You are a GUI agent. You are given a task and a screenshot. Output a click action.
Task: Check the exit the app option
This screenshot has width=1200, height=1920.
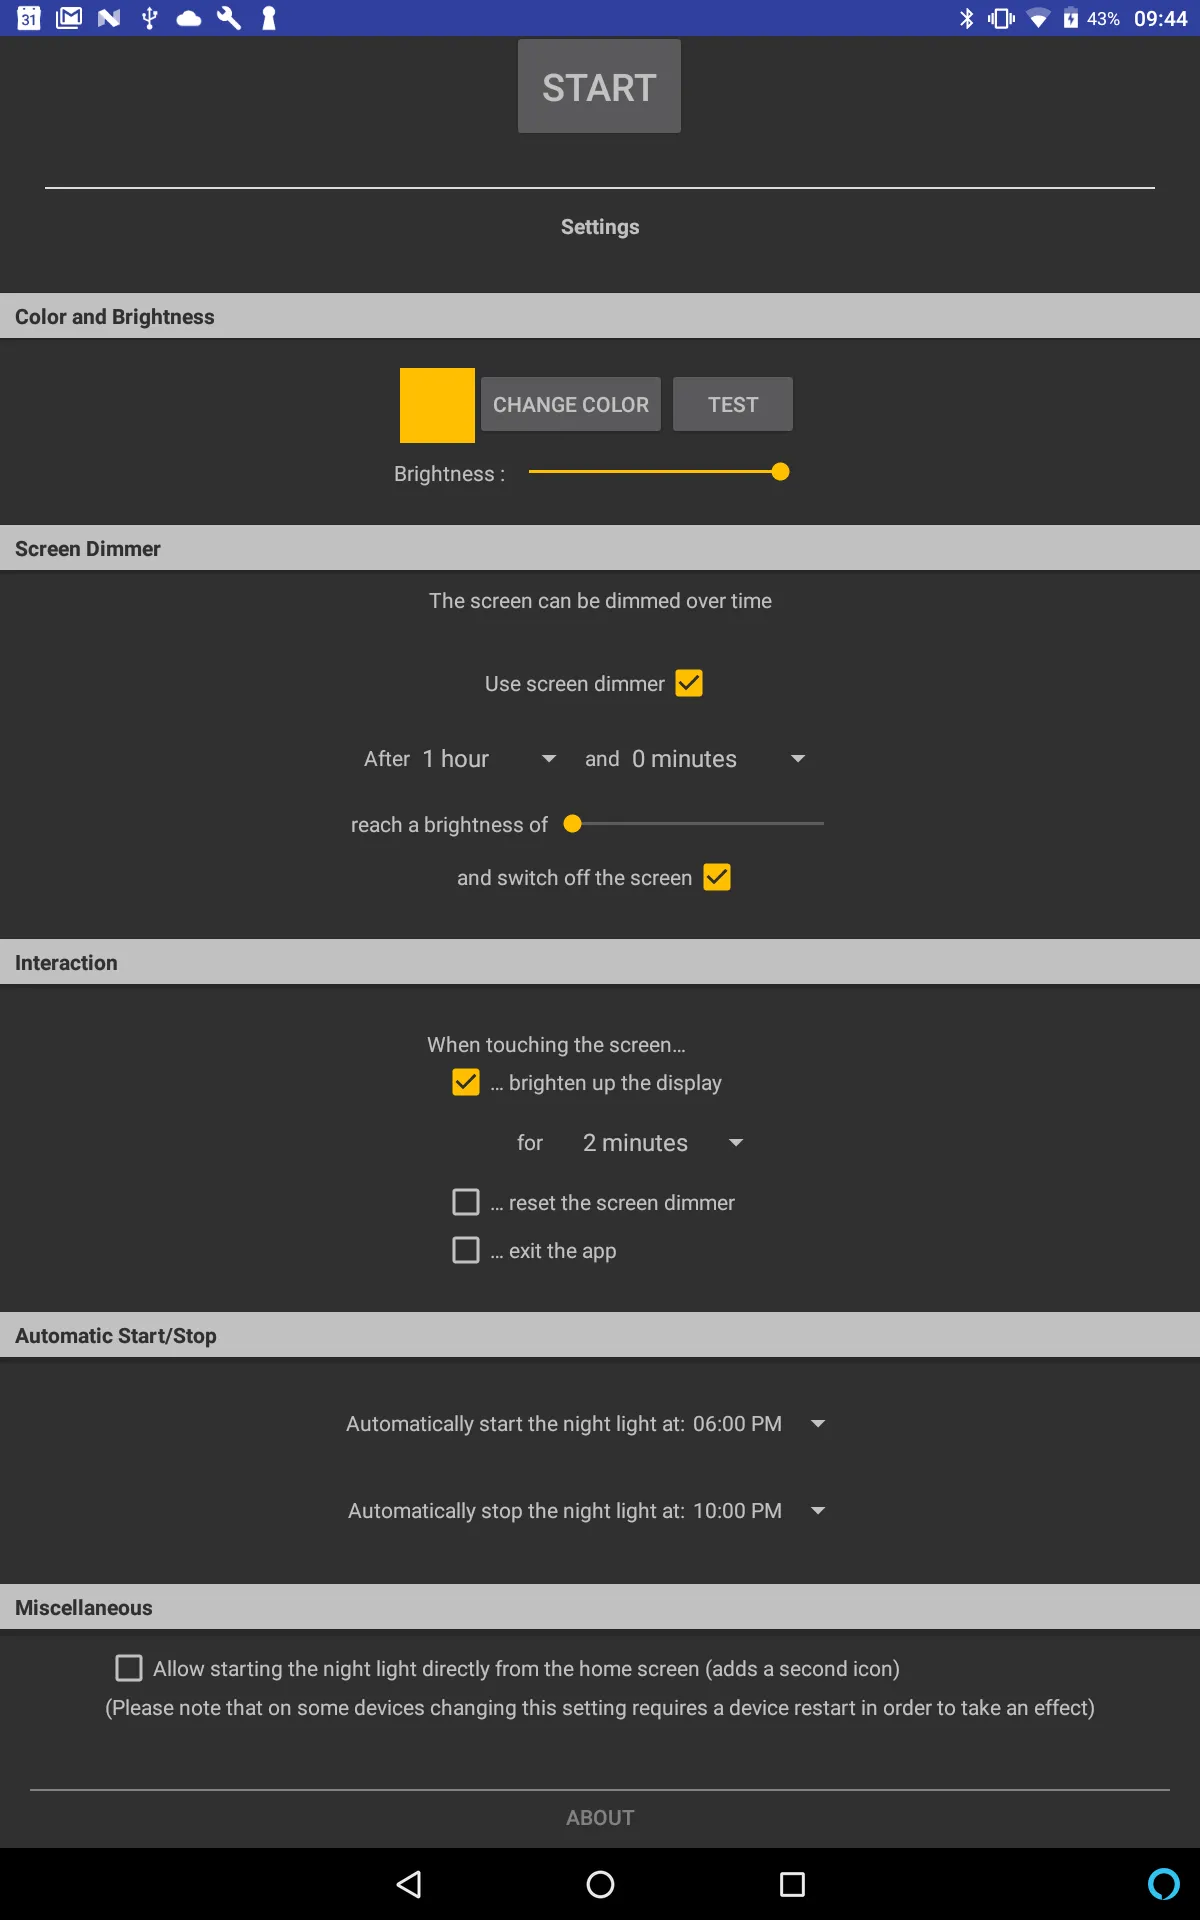(x=466, y=1250)
